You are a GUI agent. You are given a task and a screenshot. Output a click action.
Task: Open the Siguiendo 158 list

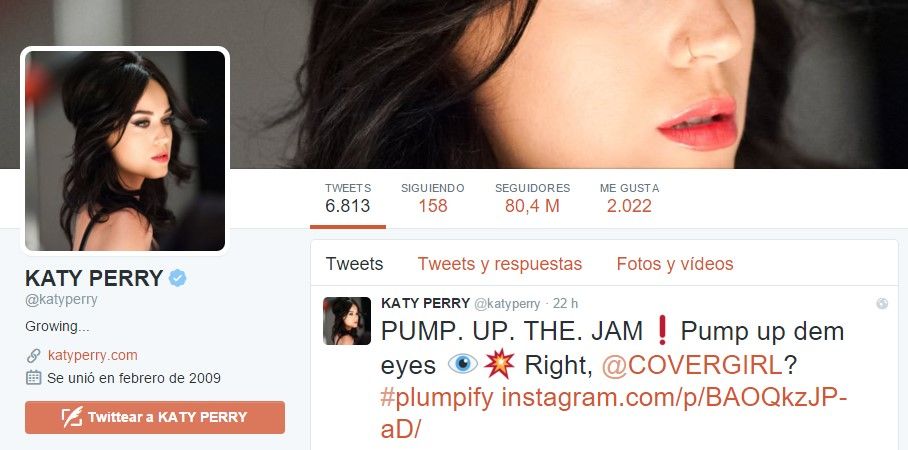tap(433, 198)
